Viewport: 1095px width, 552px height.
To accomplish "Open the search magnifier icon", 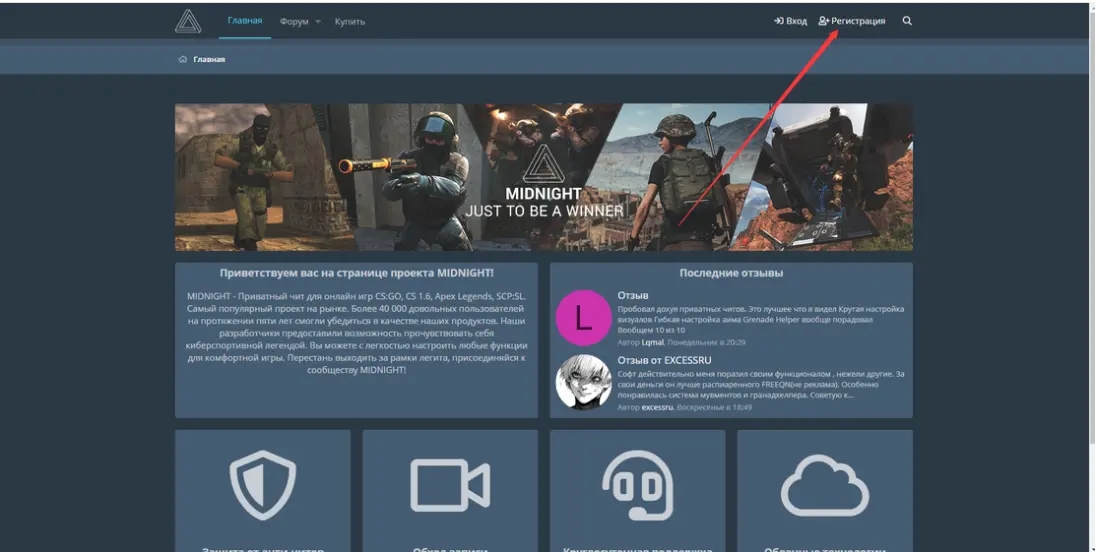I will (x=907, y=21).
